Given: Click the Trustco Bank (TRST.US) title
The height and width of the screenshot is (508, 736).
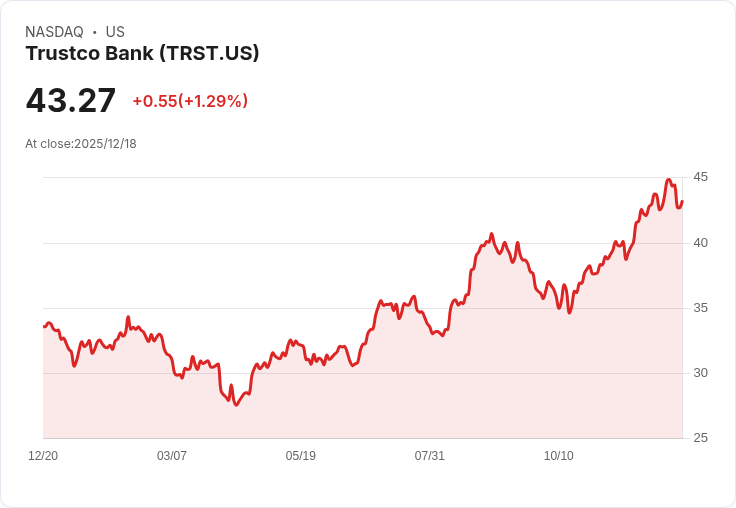Looking at the screenshot, I should [x=142, y=53].
